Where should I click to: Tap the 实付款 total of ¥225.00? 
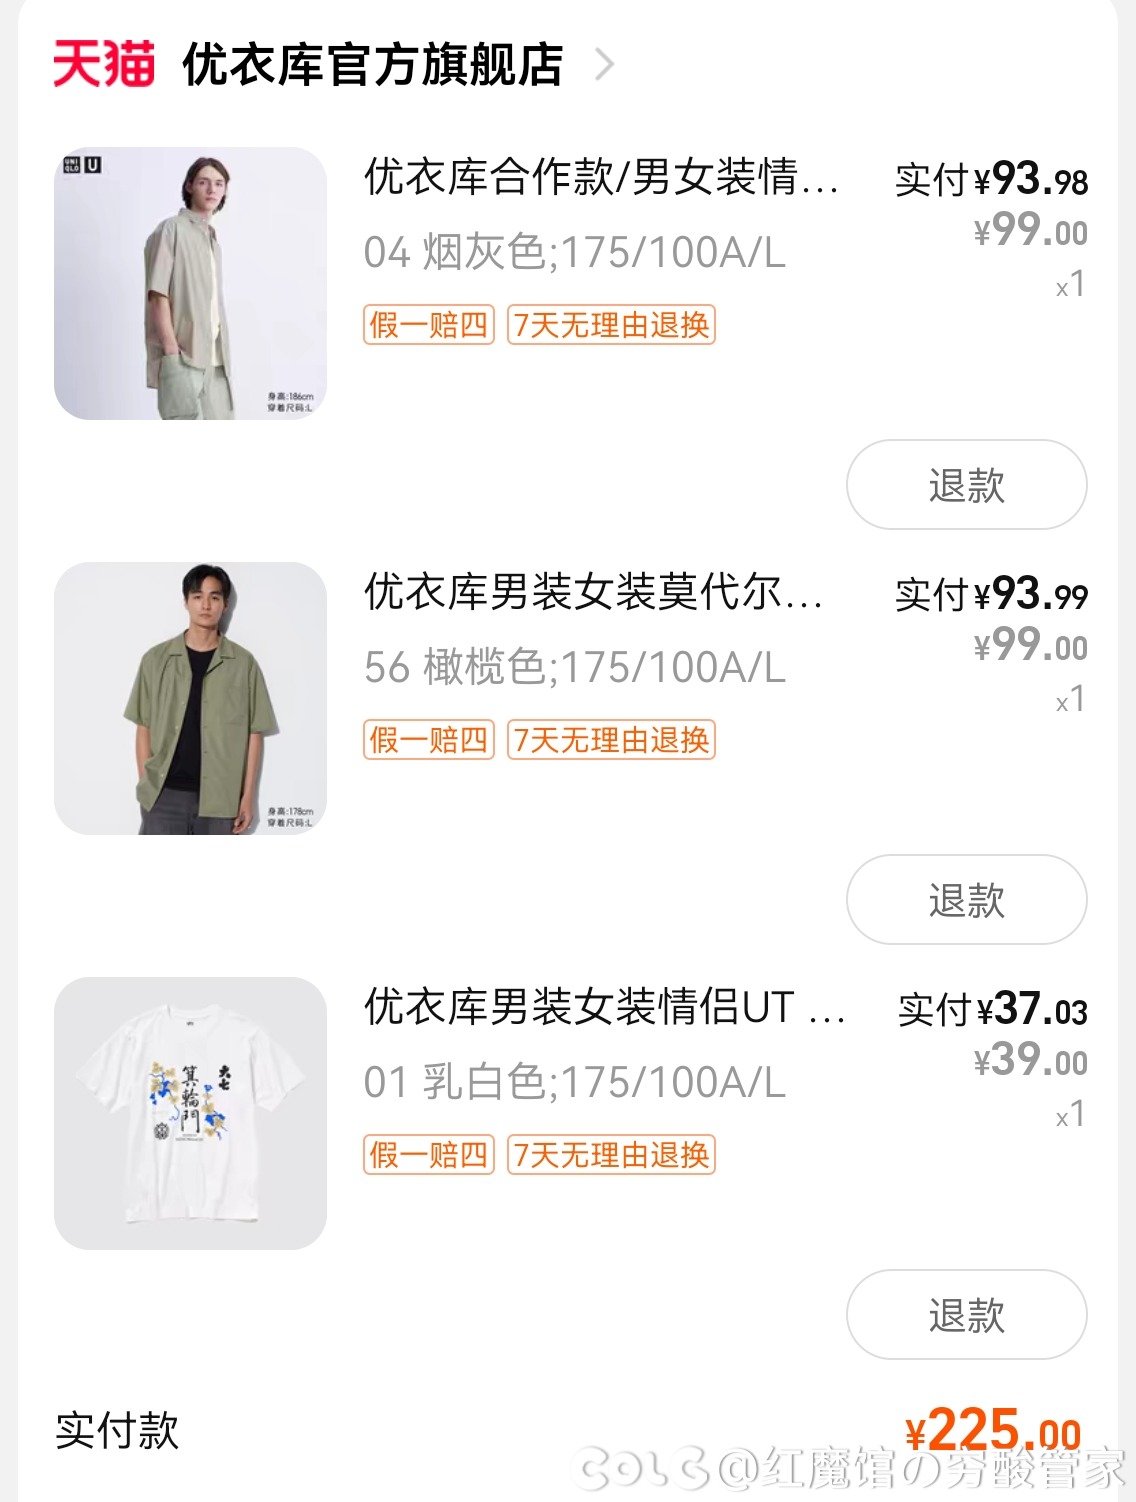click(x=993, y=1432)
